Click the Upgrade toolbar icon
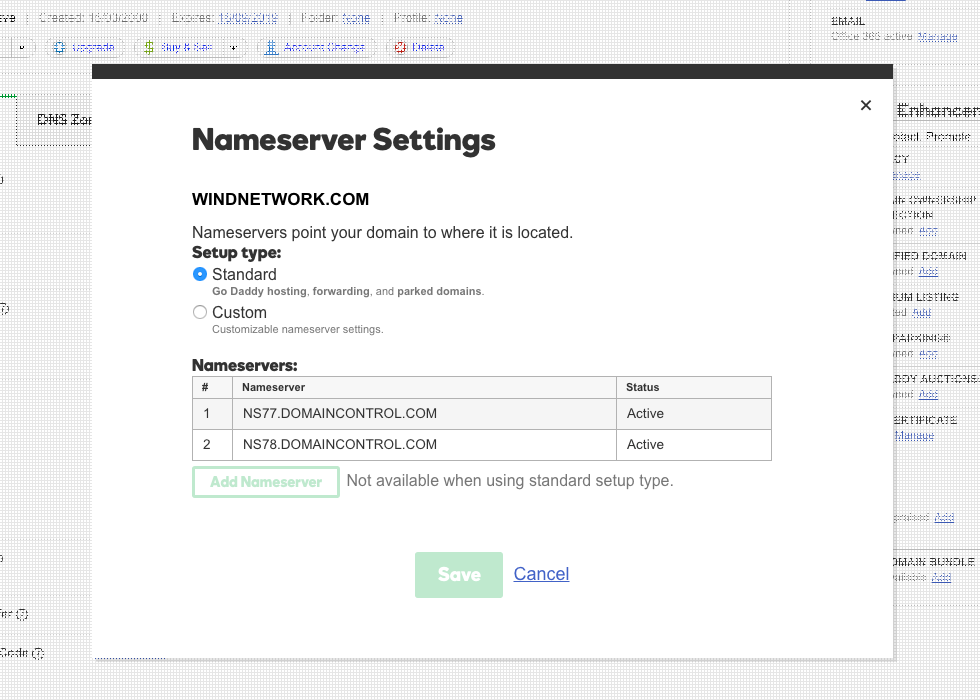Image resolution: width=980 pixels, height=700 pixels. click(x=60, y=47)
